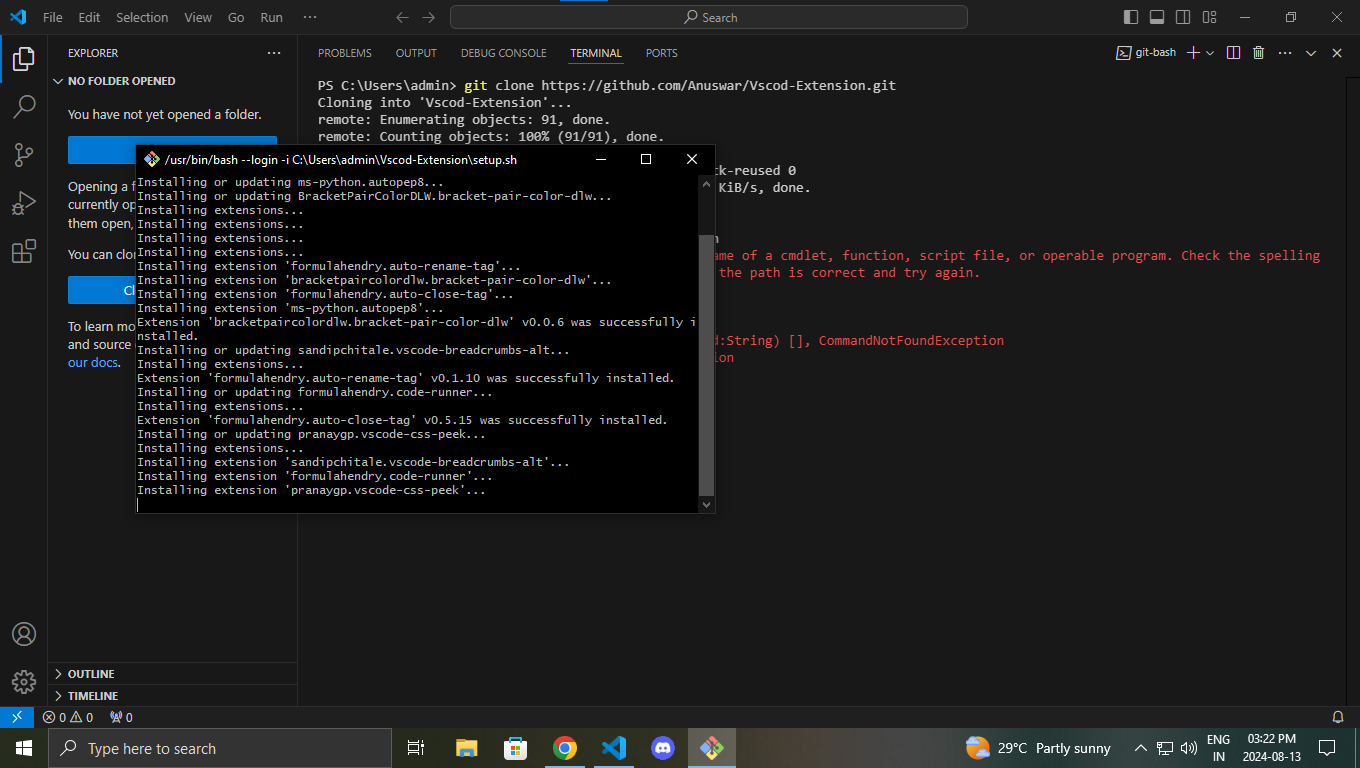
Task: Expand the OUTLINE section
Action: 91,674
